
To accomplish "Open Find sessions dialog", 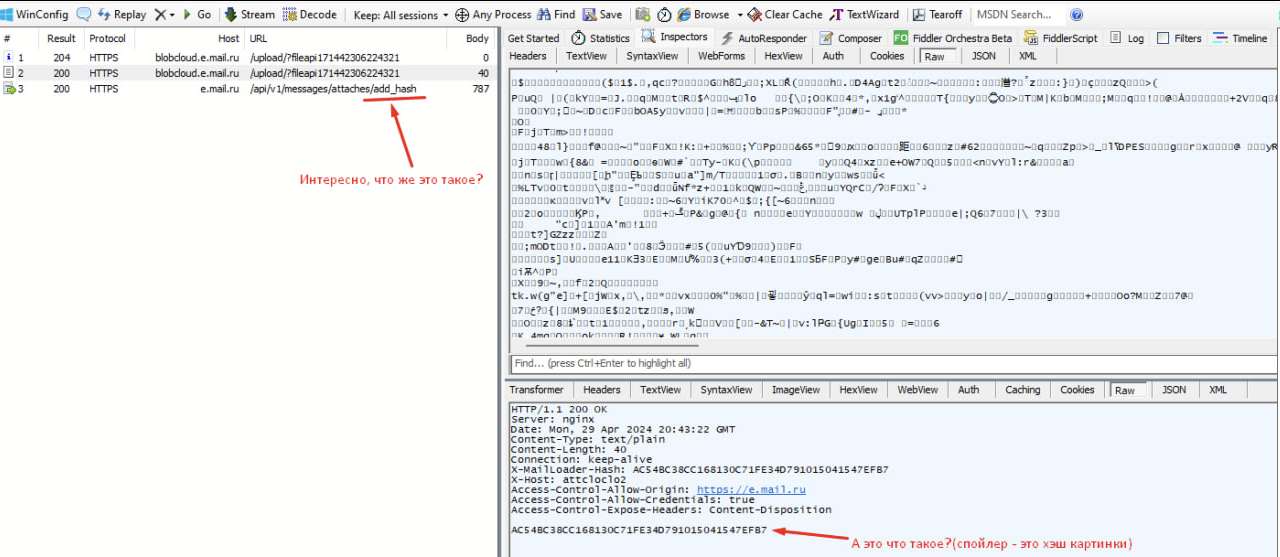I will point(556,15).
